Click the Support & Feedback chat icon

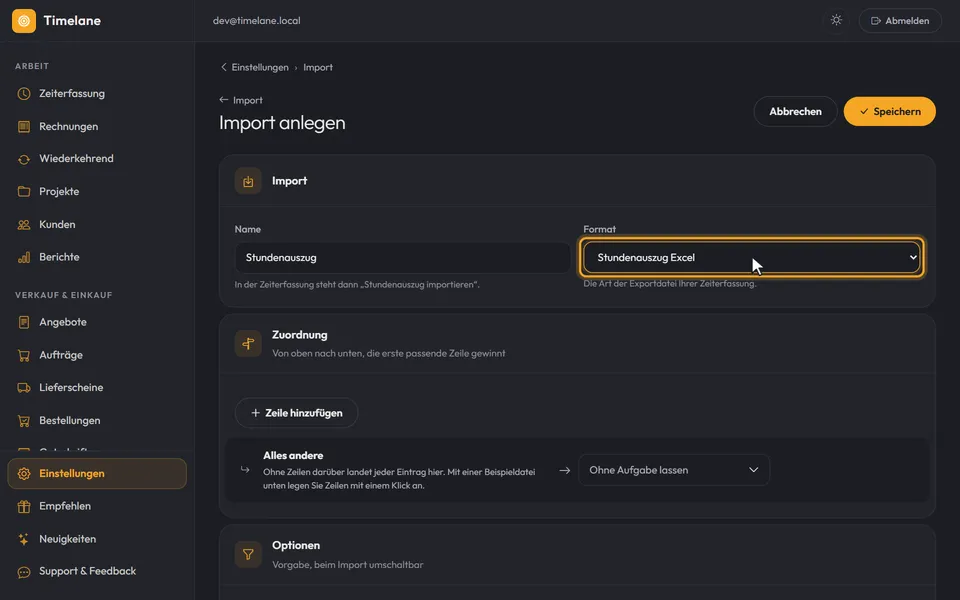[24, 572]
